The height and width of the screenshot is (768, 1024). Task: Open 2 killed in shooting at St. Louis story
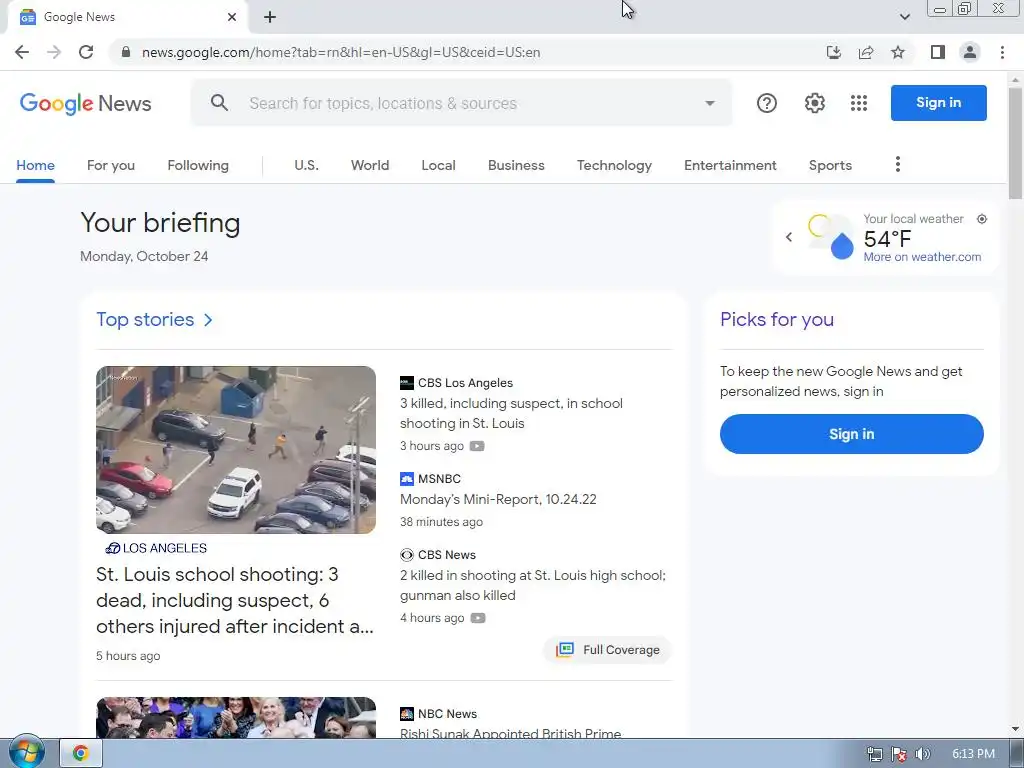tap(532, 585)
